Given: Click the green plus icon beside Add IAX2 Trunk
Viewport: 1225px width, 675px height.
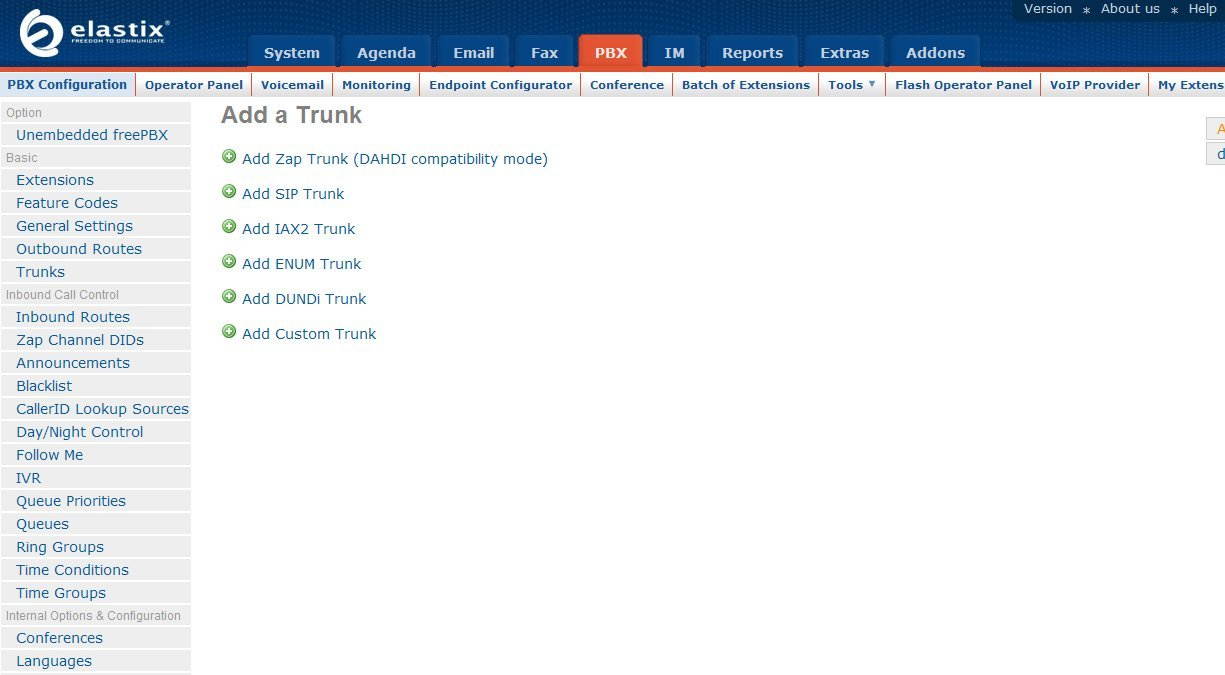Looking at the screenshot, I should click(229, 226).
